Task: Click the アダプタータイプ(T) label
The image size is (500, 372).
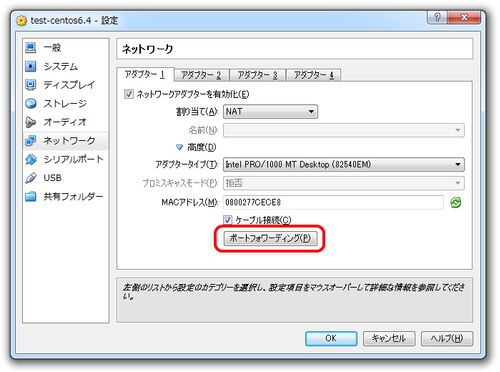Action: (x=187, y=164)
